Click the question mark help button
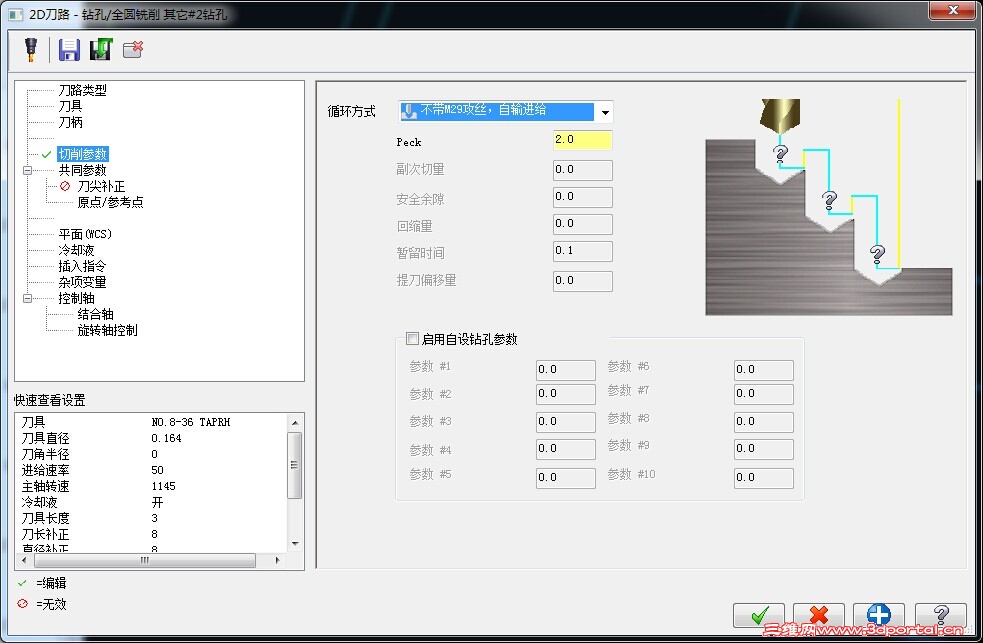 coord(940,615)
